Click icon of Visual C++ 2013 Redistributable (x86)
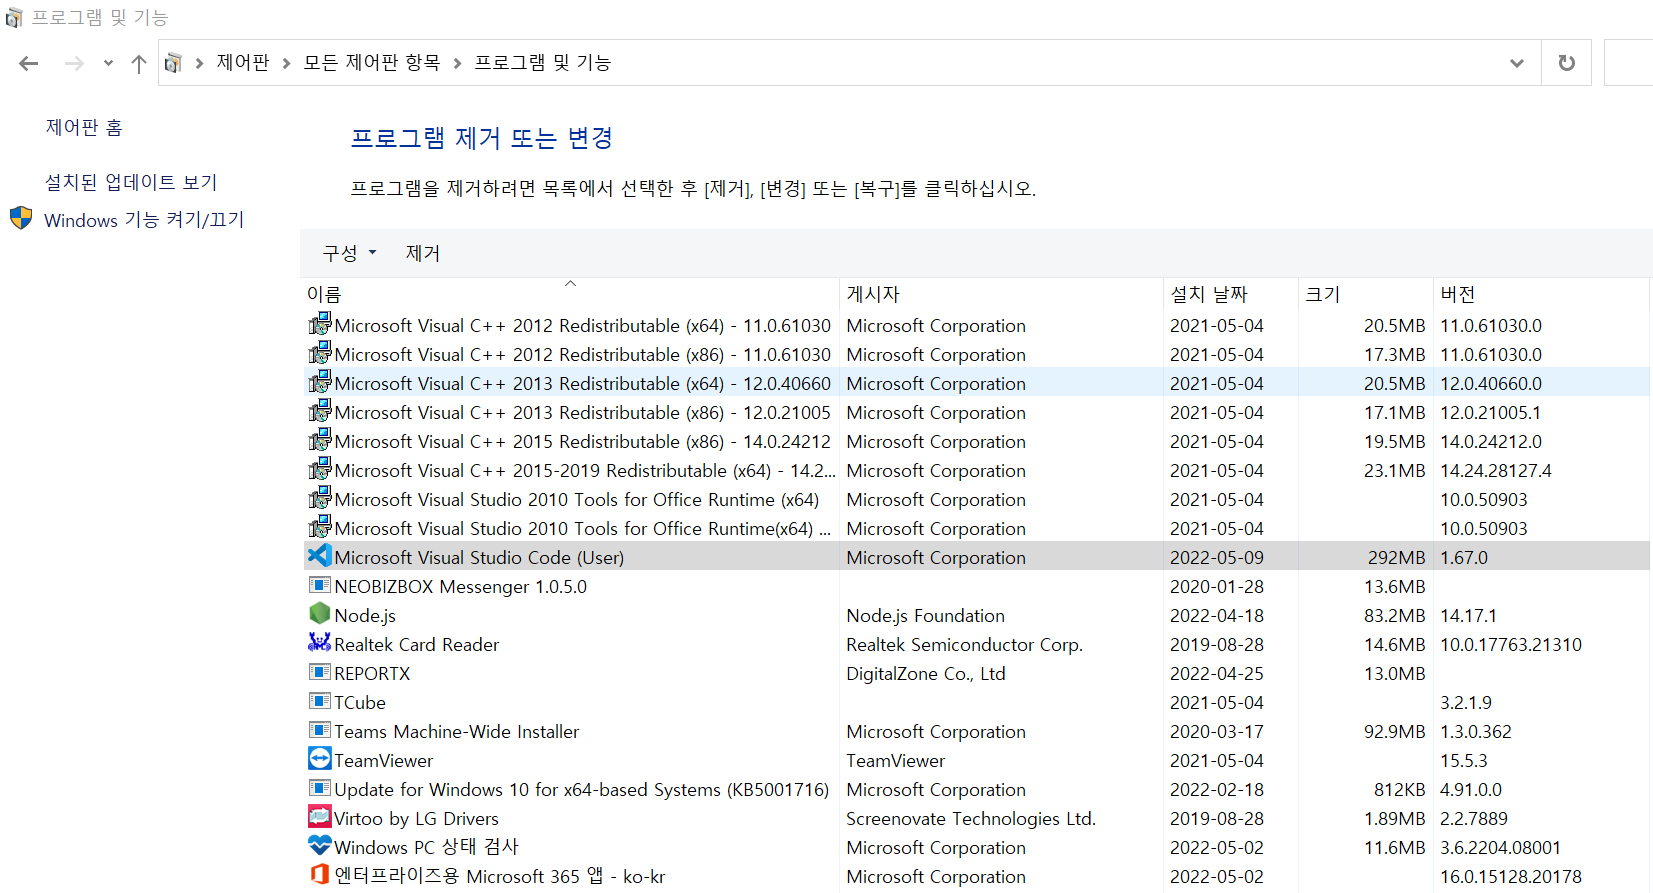The image size is (1653, 893). (x=320, y=411)
